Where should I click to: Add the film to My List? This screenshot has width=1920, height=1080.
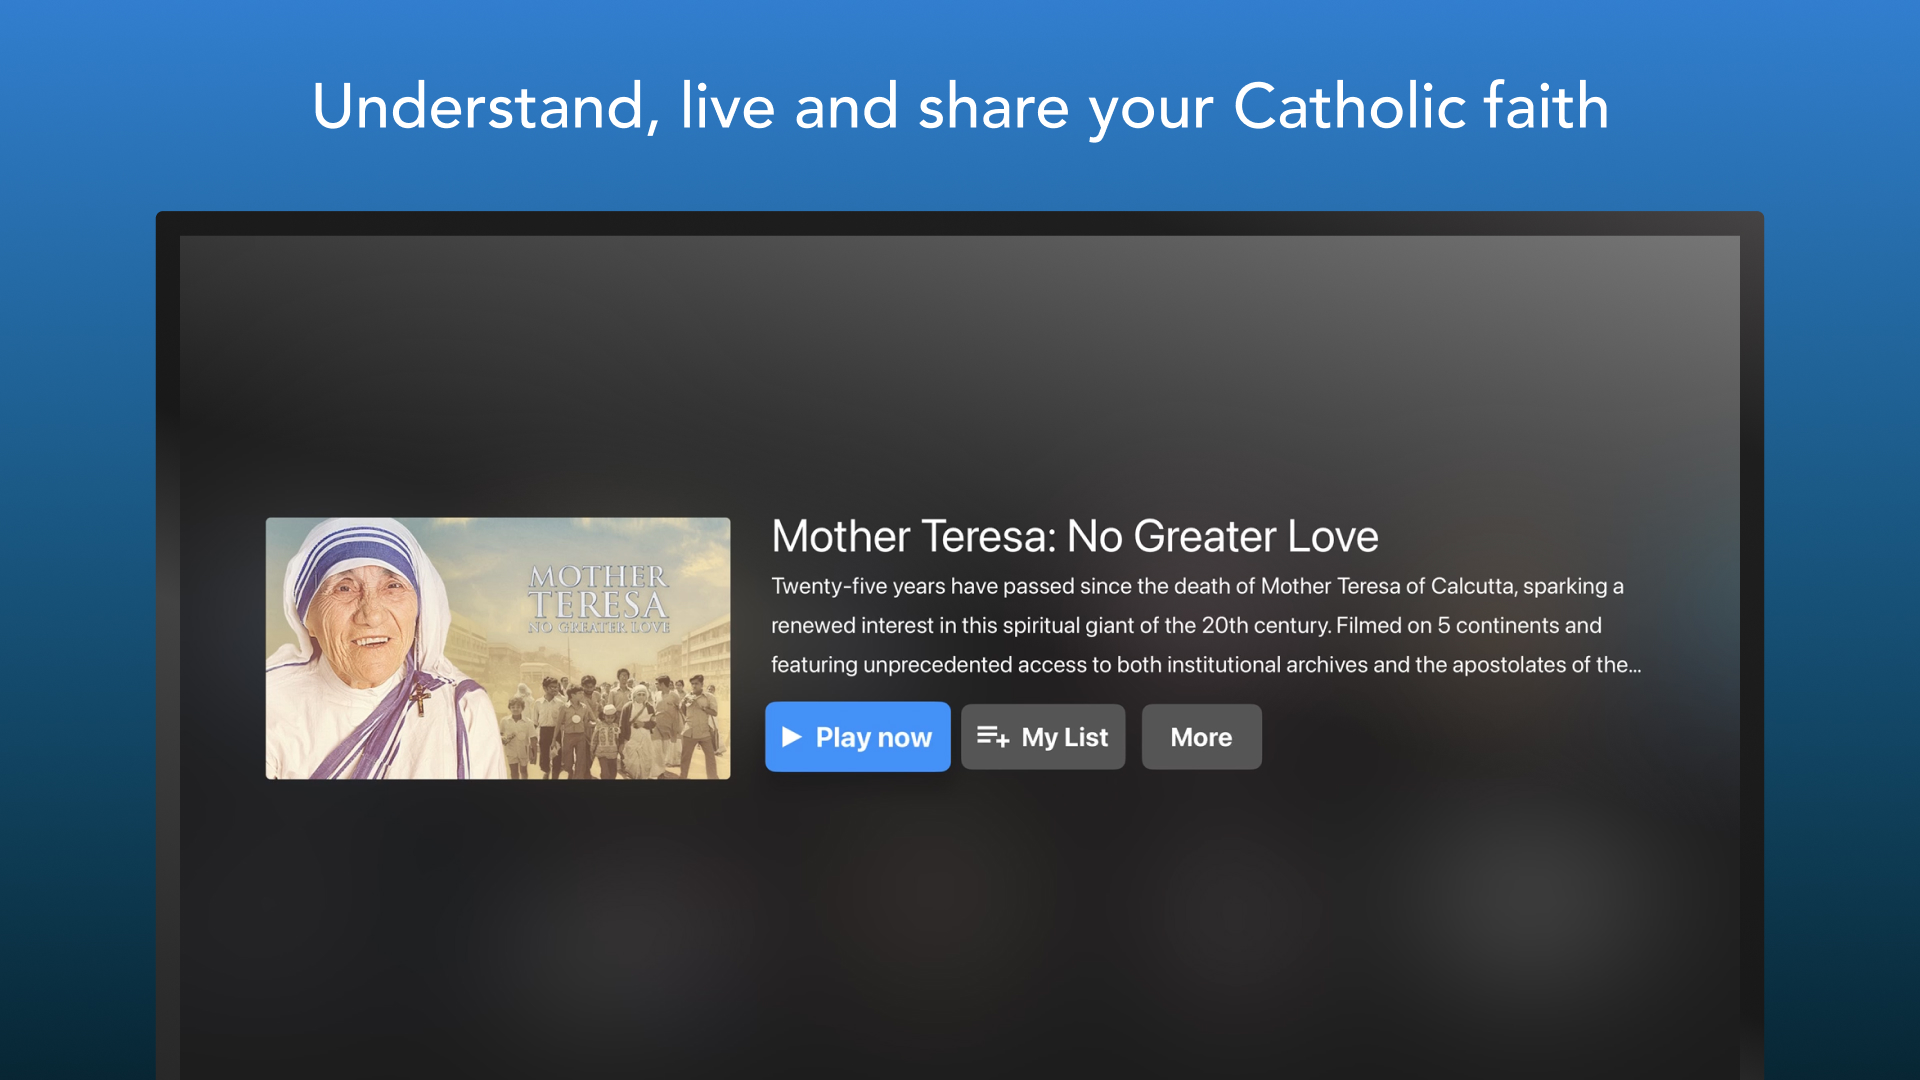pyautogui.click(x=1043, y=737)
